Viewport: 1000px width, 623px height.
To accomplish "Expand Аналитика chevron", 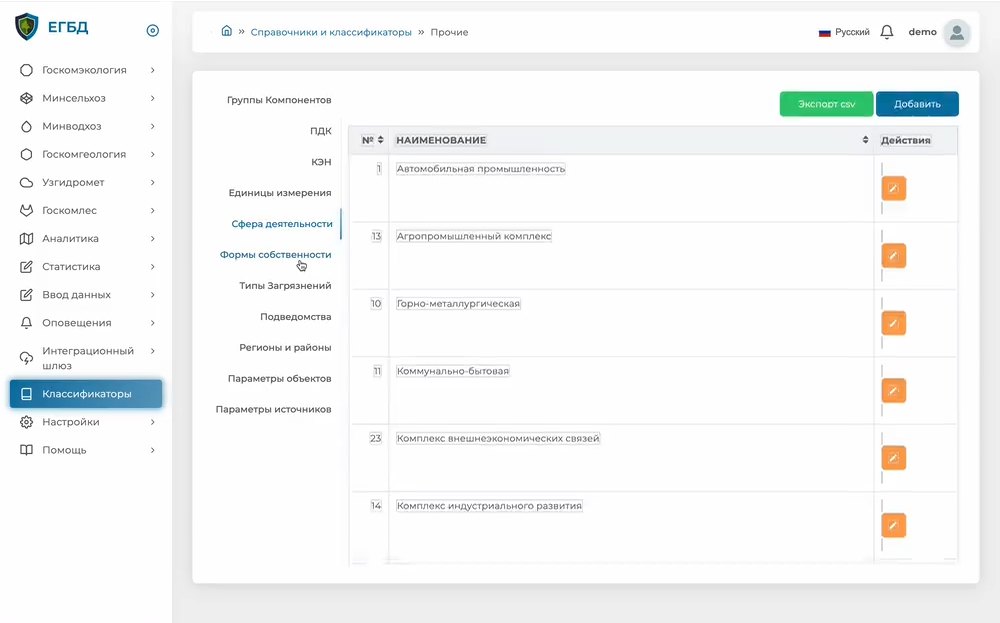I will pos(152,238).
